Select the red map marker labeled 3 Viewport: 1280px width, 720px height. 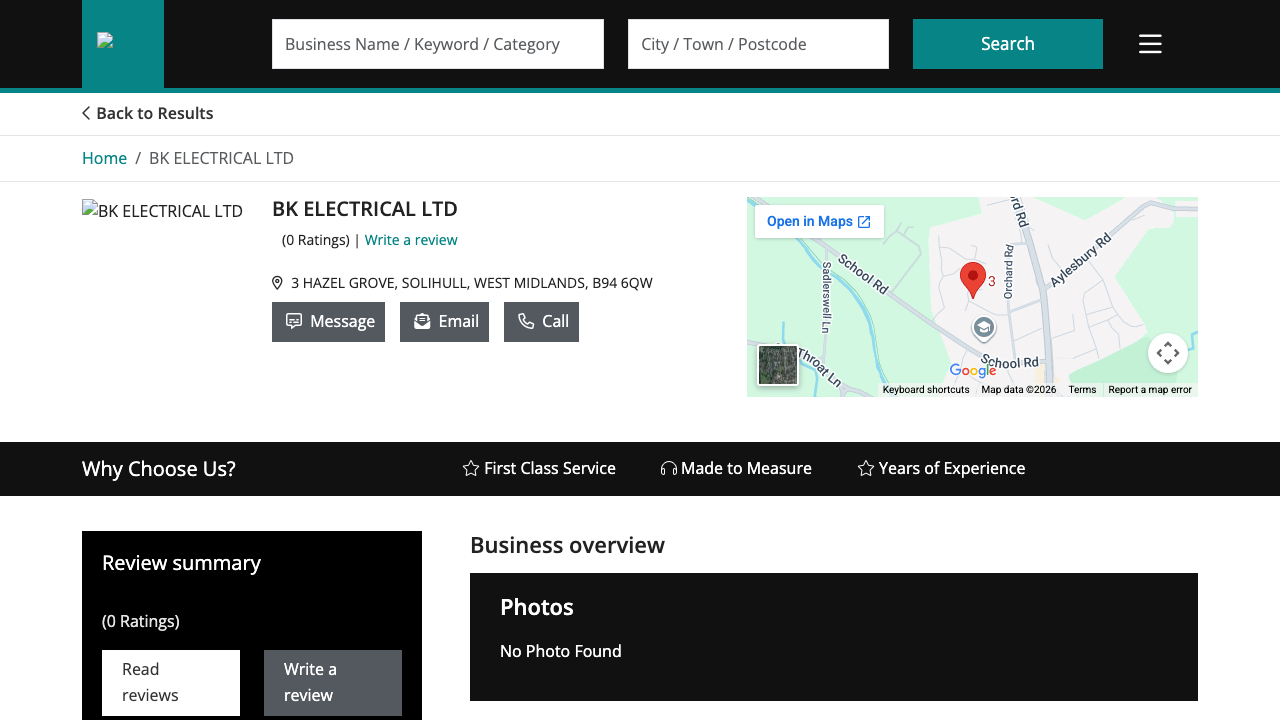(x=971, y=276)
